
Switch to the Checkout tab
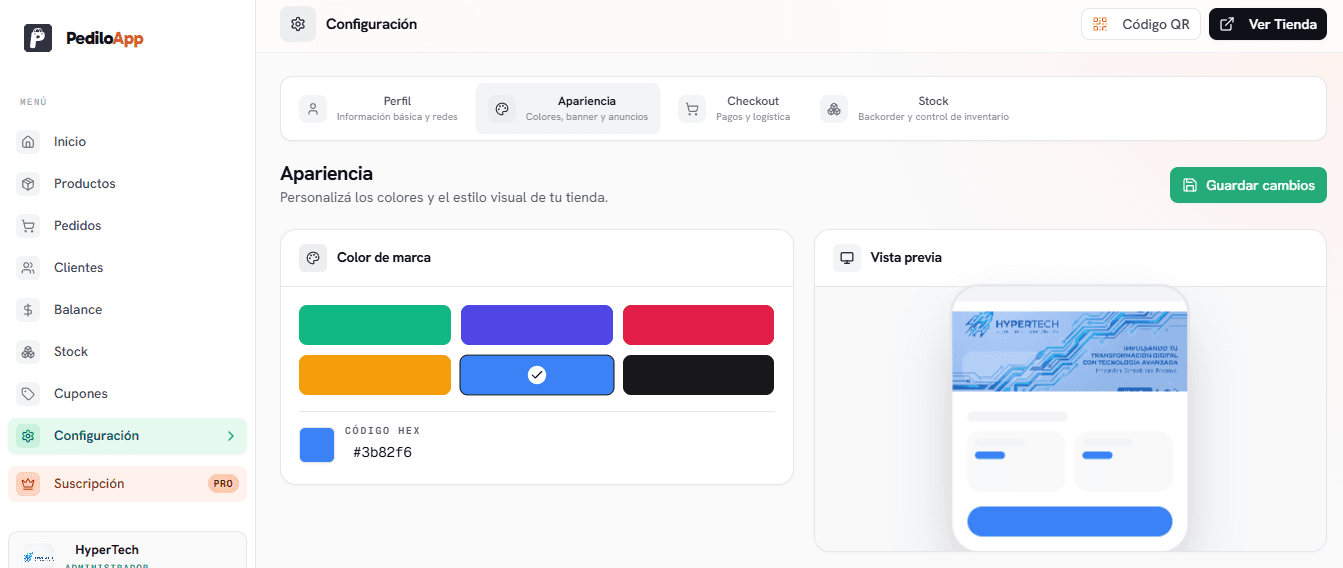[735, 108]
